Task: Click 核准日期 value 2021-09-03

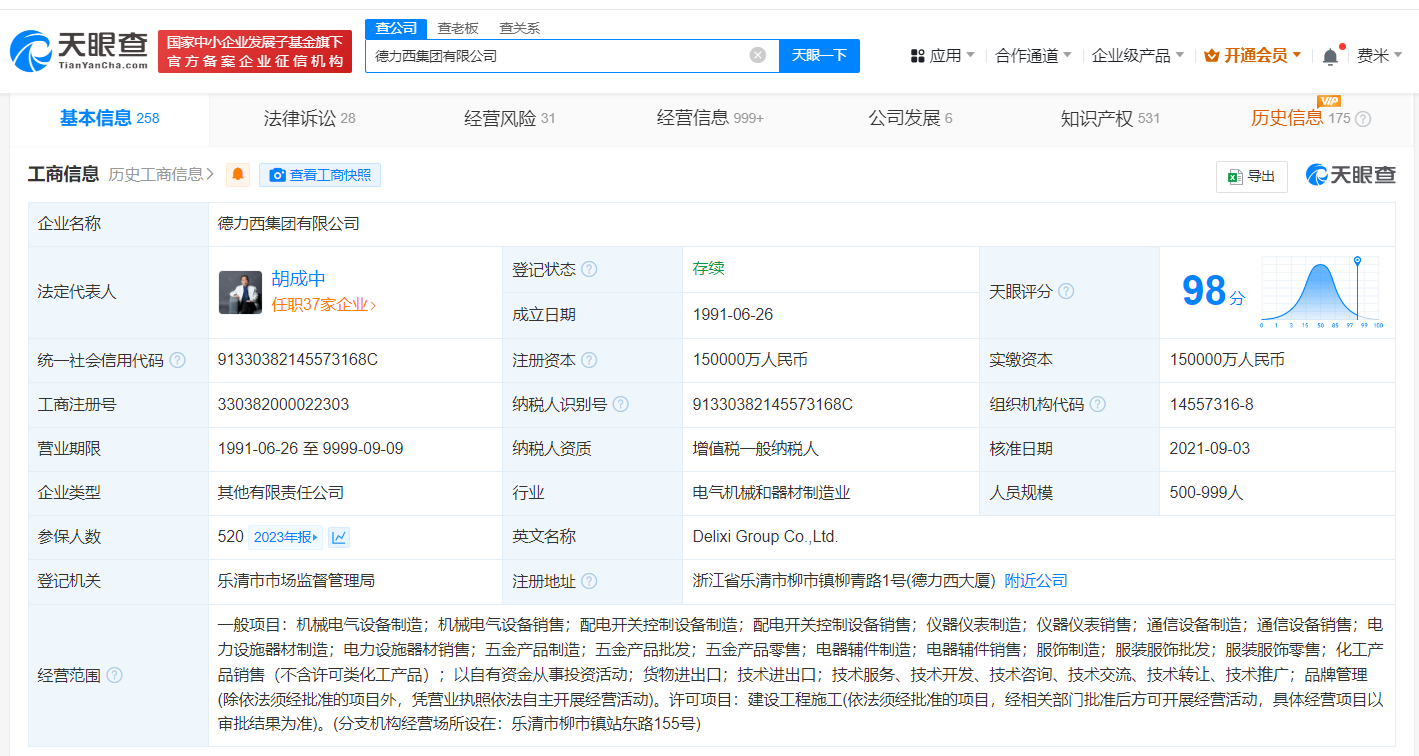Action: 1209,449
